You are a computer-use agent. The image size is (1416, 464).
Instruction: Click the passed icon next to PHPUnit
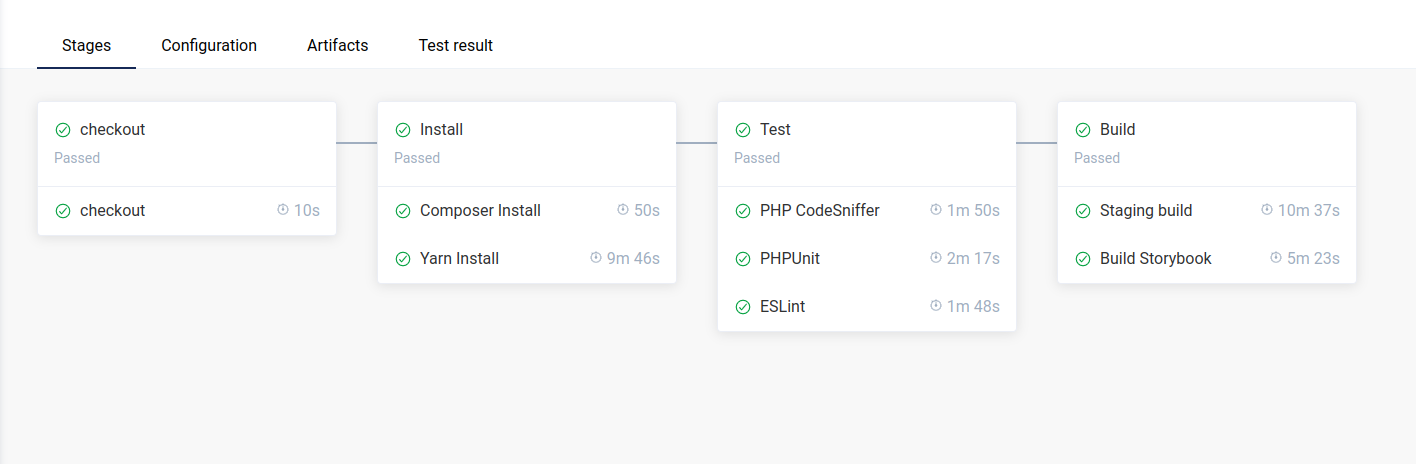tap(743, 259)
